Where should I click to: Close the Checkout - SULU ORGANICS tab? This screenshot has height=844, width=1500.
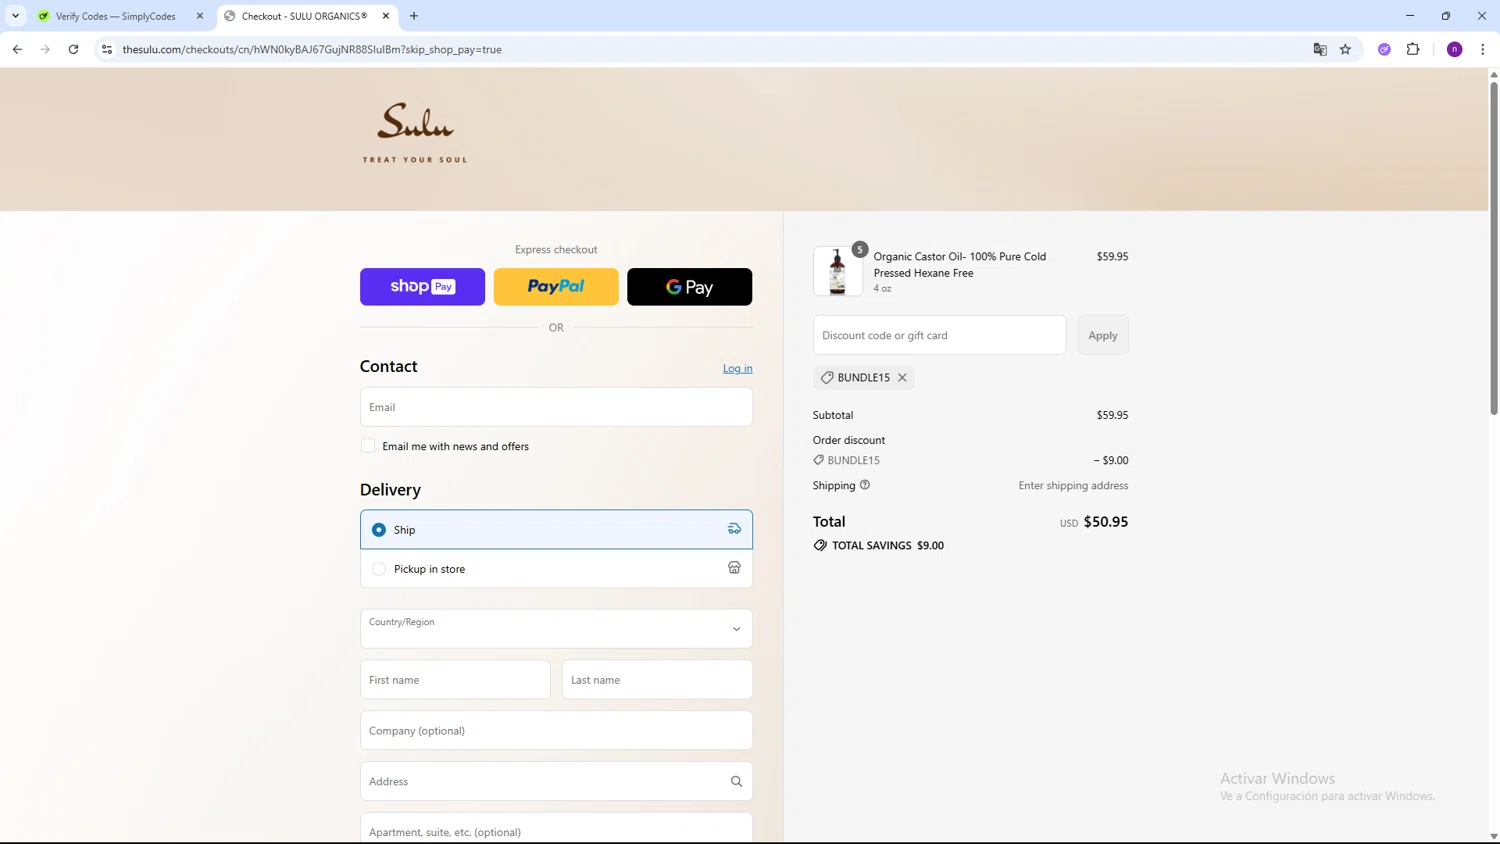tap(386, 16)
